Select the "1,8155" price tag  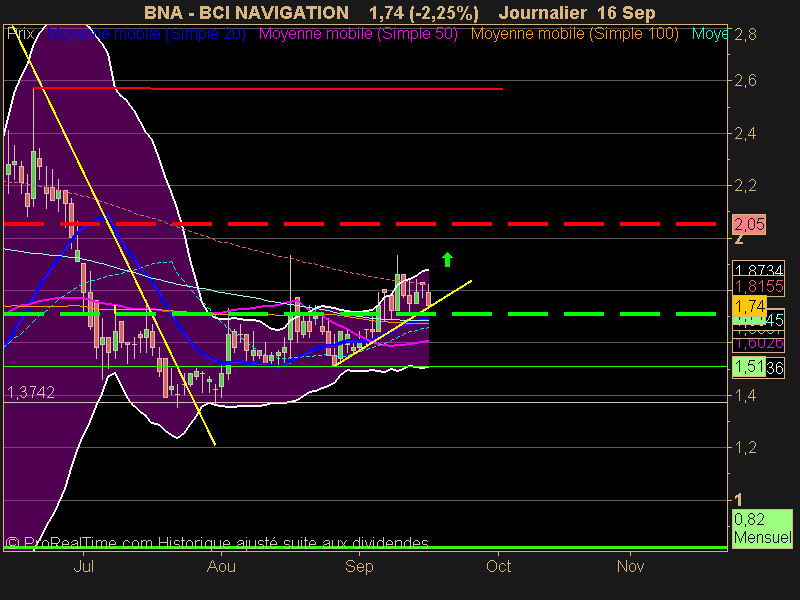(x=758, y=286)
